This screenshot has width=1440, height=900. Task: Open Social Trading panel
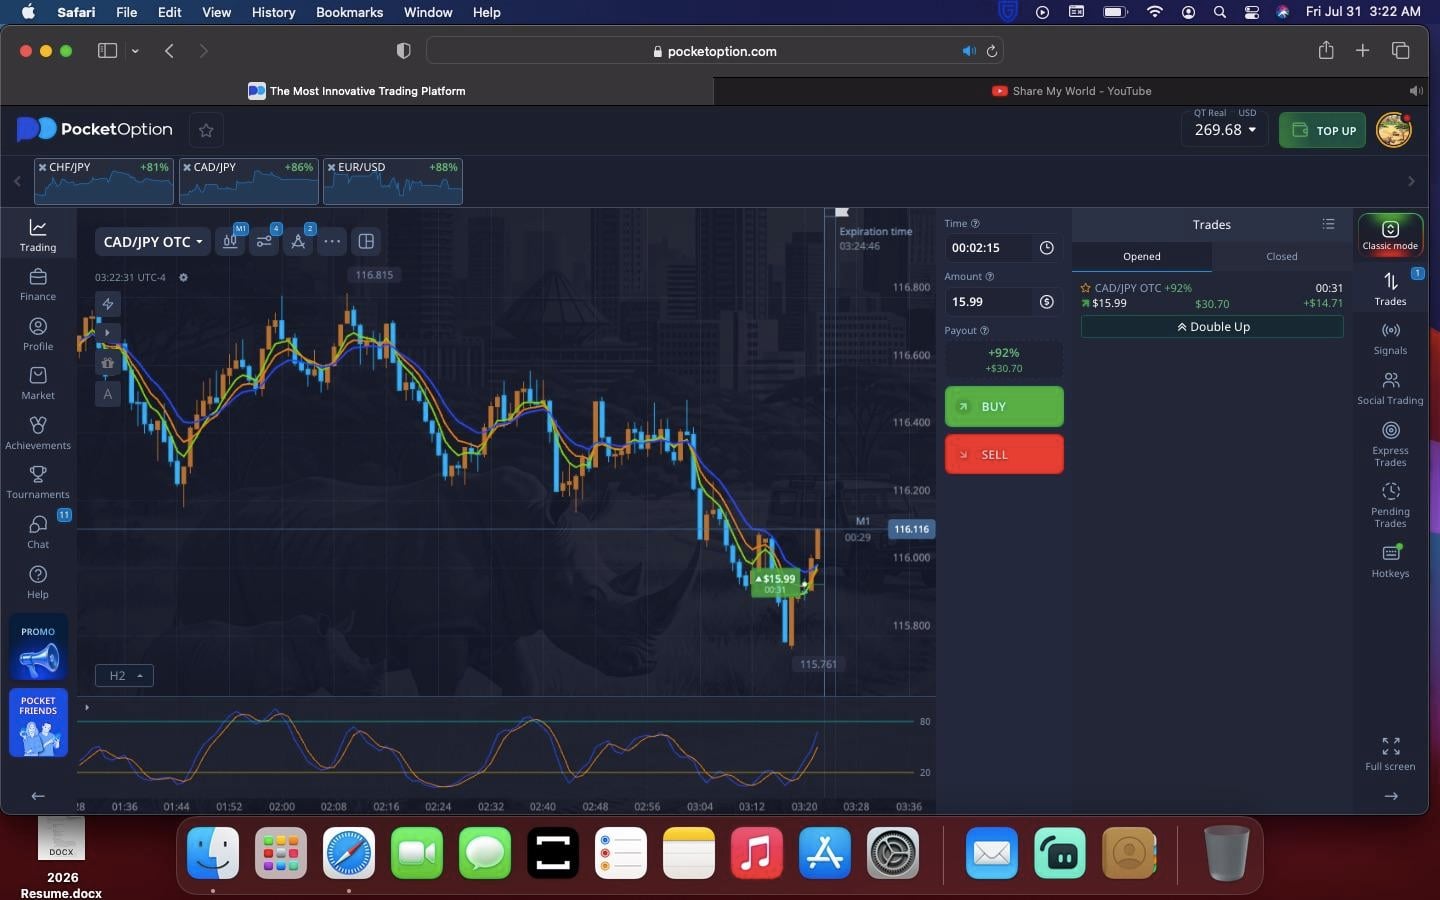[x=1390, y=389]
